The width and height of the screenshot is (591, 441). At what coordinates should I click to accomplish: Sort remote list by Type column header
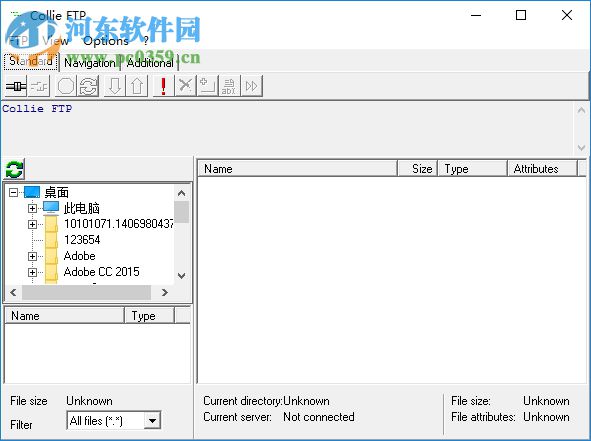tap(472, 168)
